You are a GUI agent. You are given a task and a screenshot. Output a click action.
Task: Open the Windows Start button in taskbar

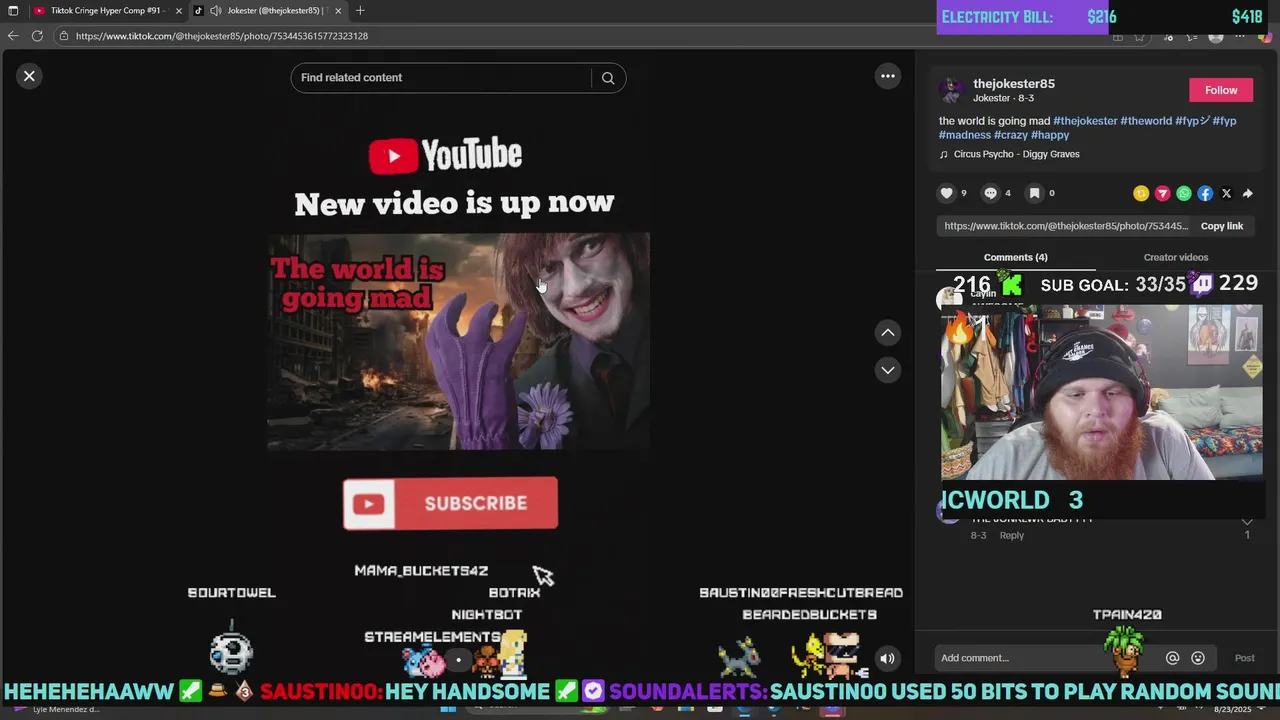pos(448,709)
